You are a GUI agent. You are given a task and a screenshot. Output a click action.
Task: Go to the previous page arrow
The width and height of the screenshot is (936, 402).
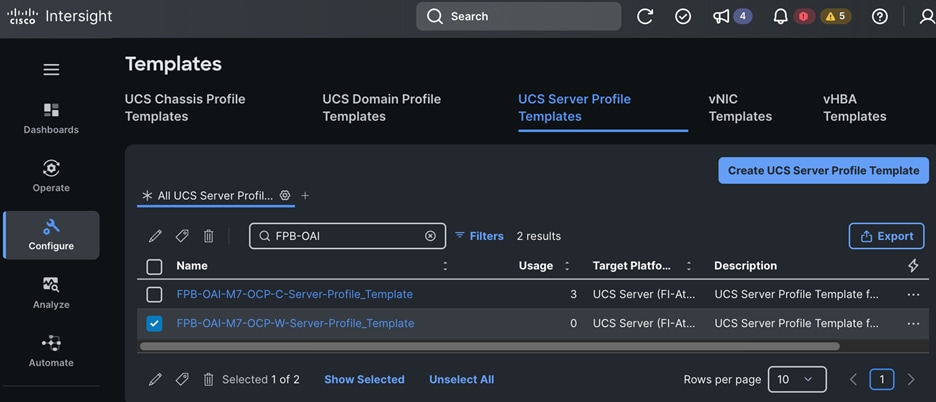point(853,379)
